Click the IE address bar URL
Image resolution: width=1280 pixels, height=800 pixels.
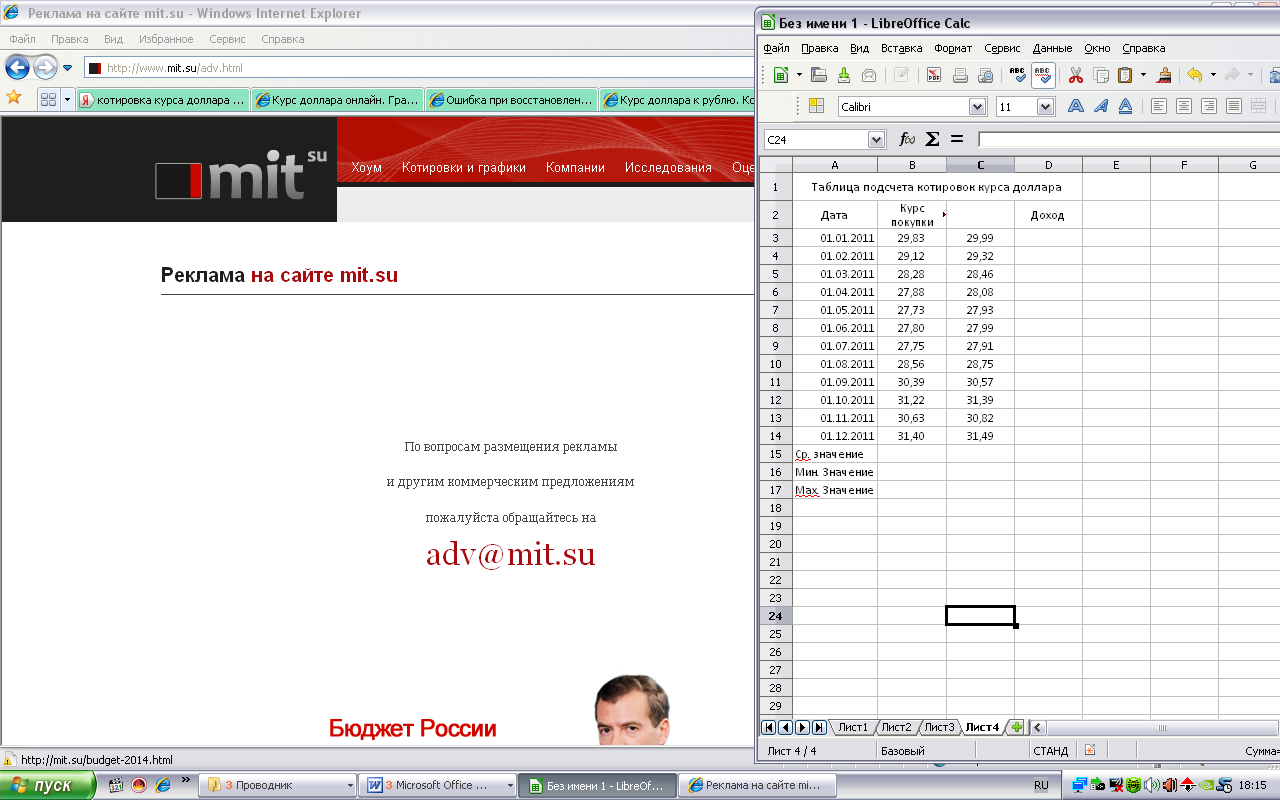(175, 68)
